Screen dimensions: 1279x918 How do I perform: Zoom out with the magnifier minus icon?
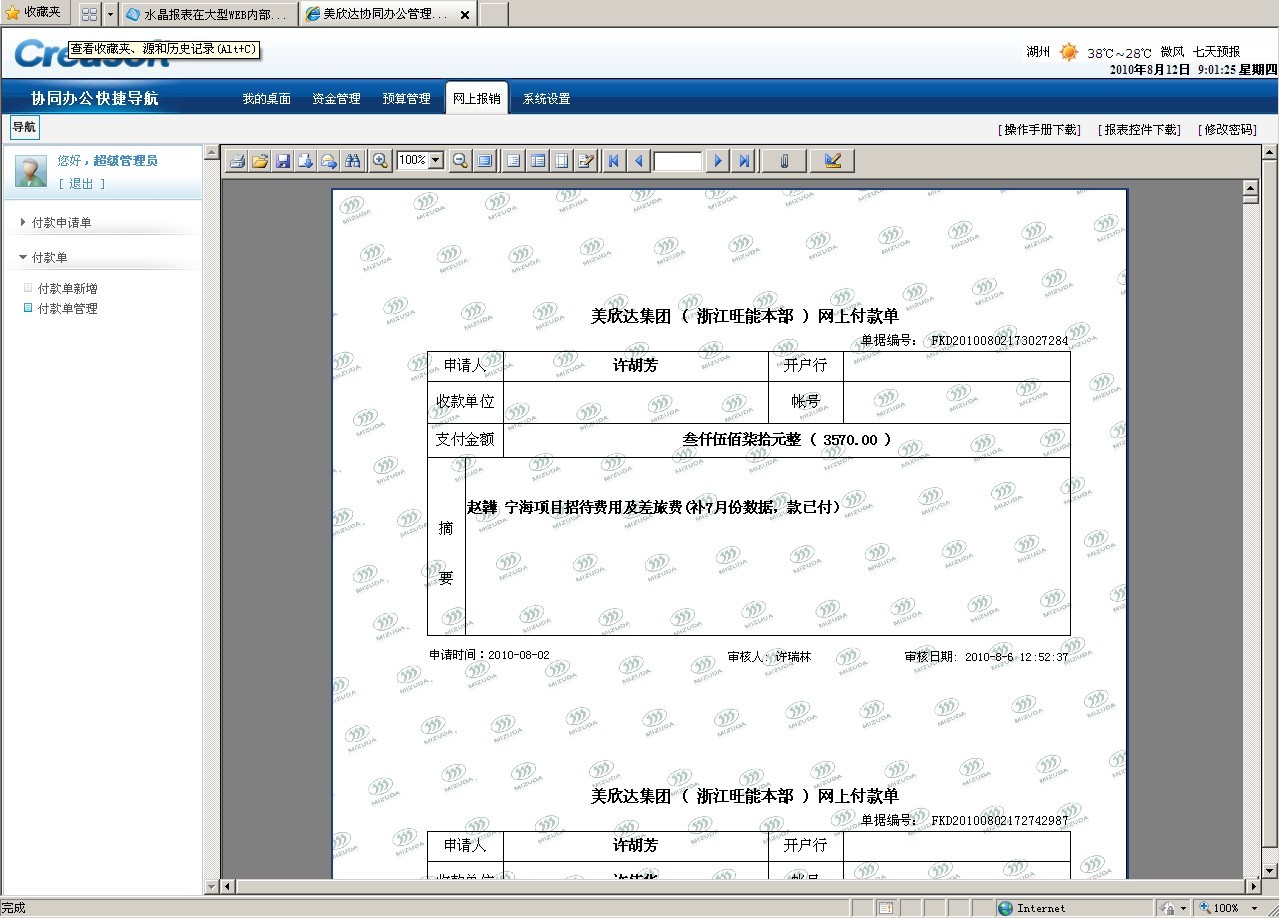pyautogui.click(x=460, y=160)
